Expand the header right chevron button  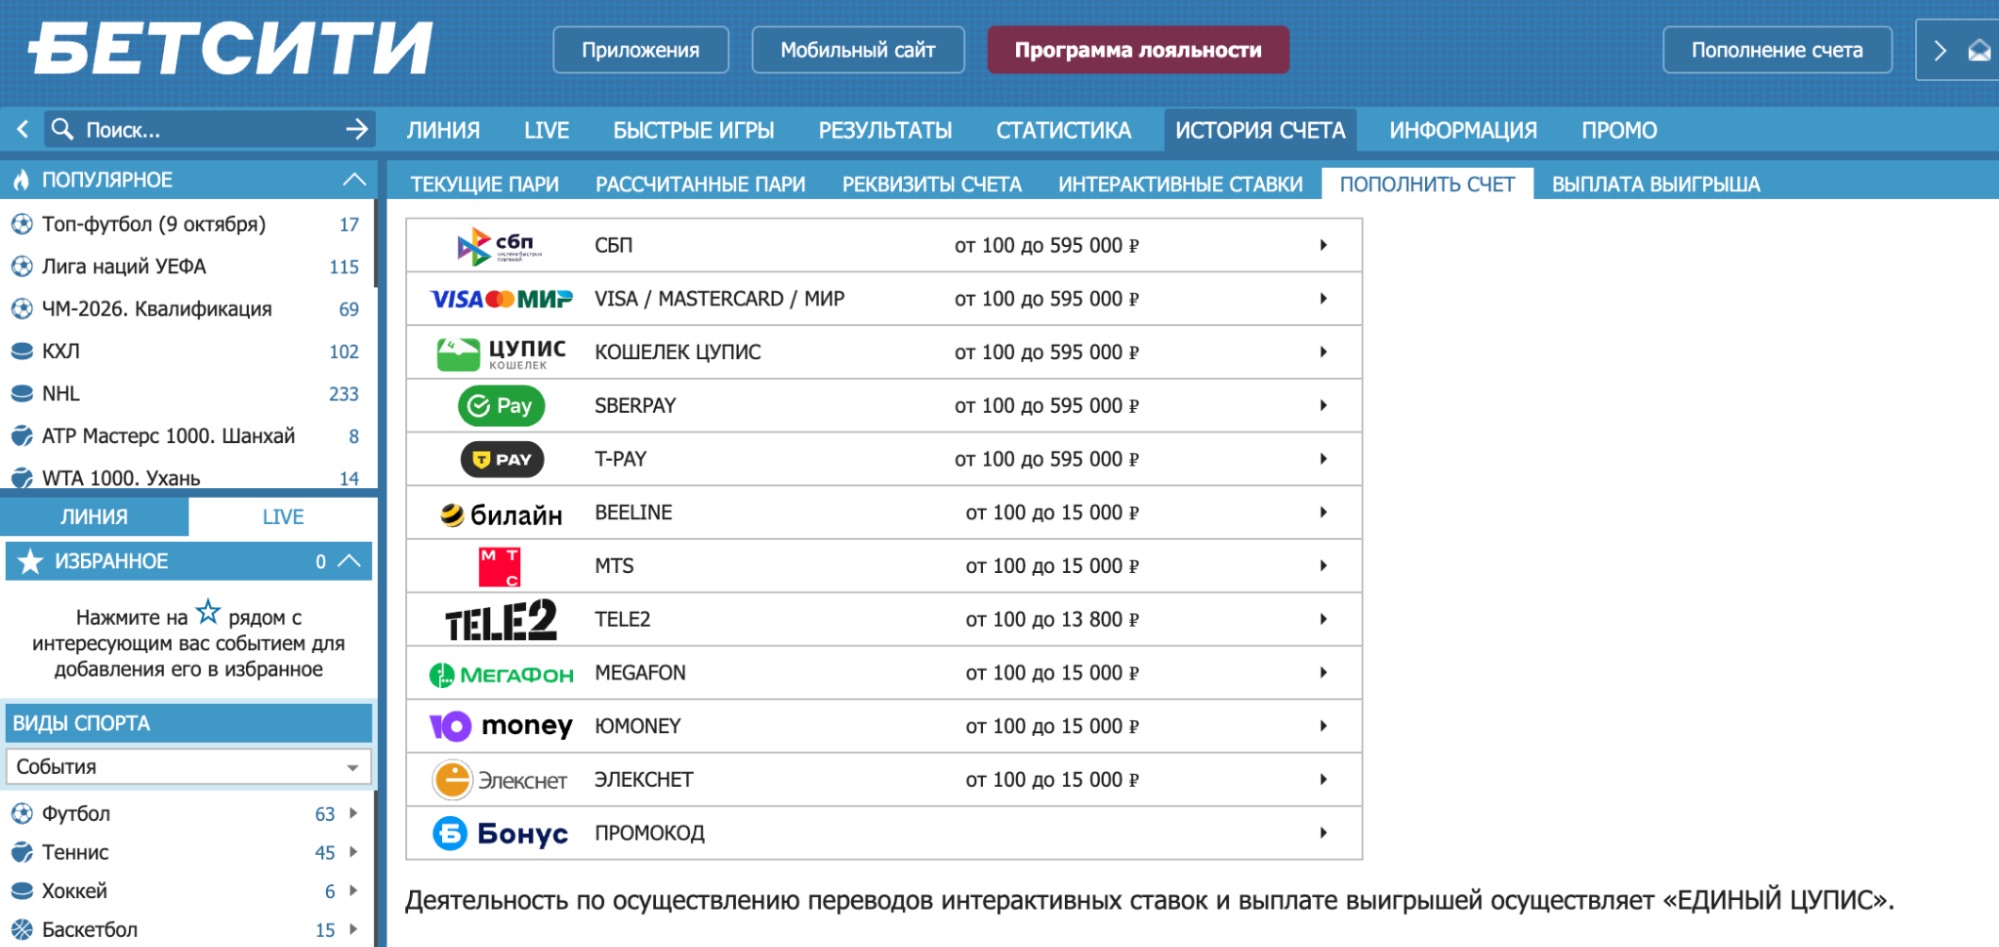[1940, 50]
